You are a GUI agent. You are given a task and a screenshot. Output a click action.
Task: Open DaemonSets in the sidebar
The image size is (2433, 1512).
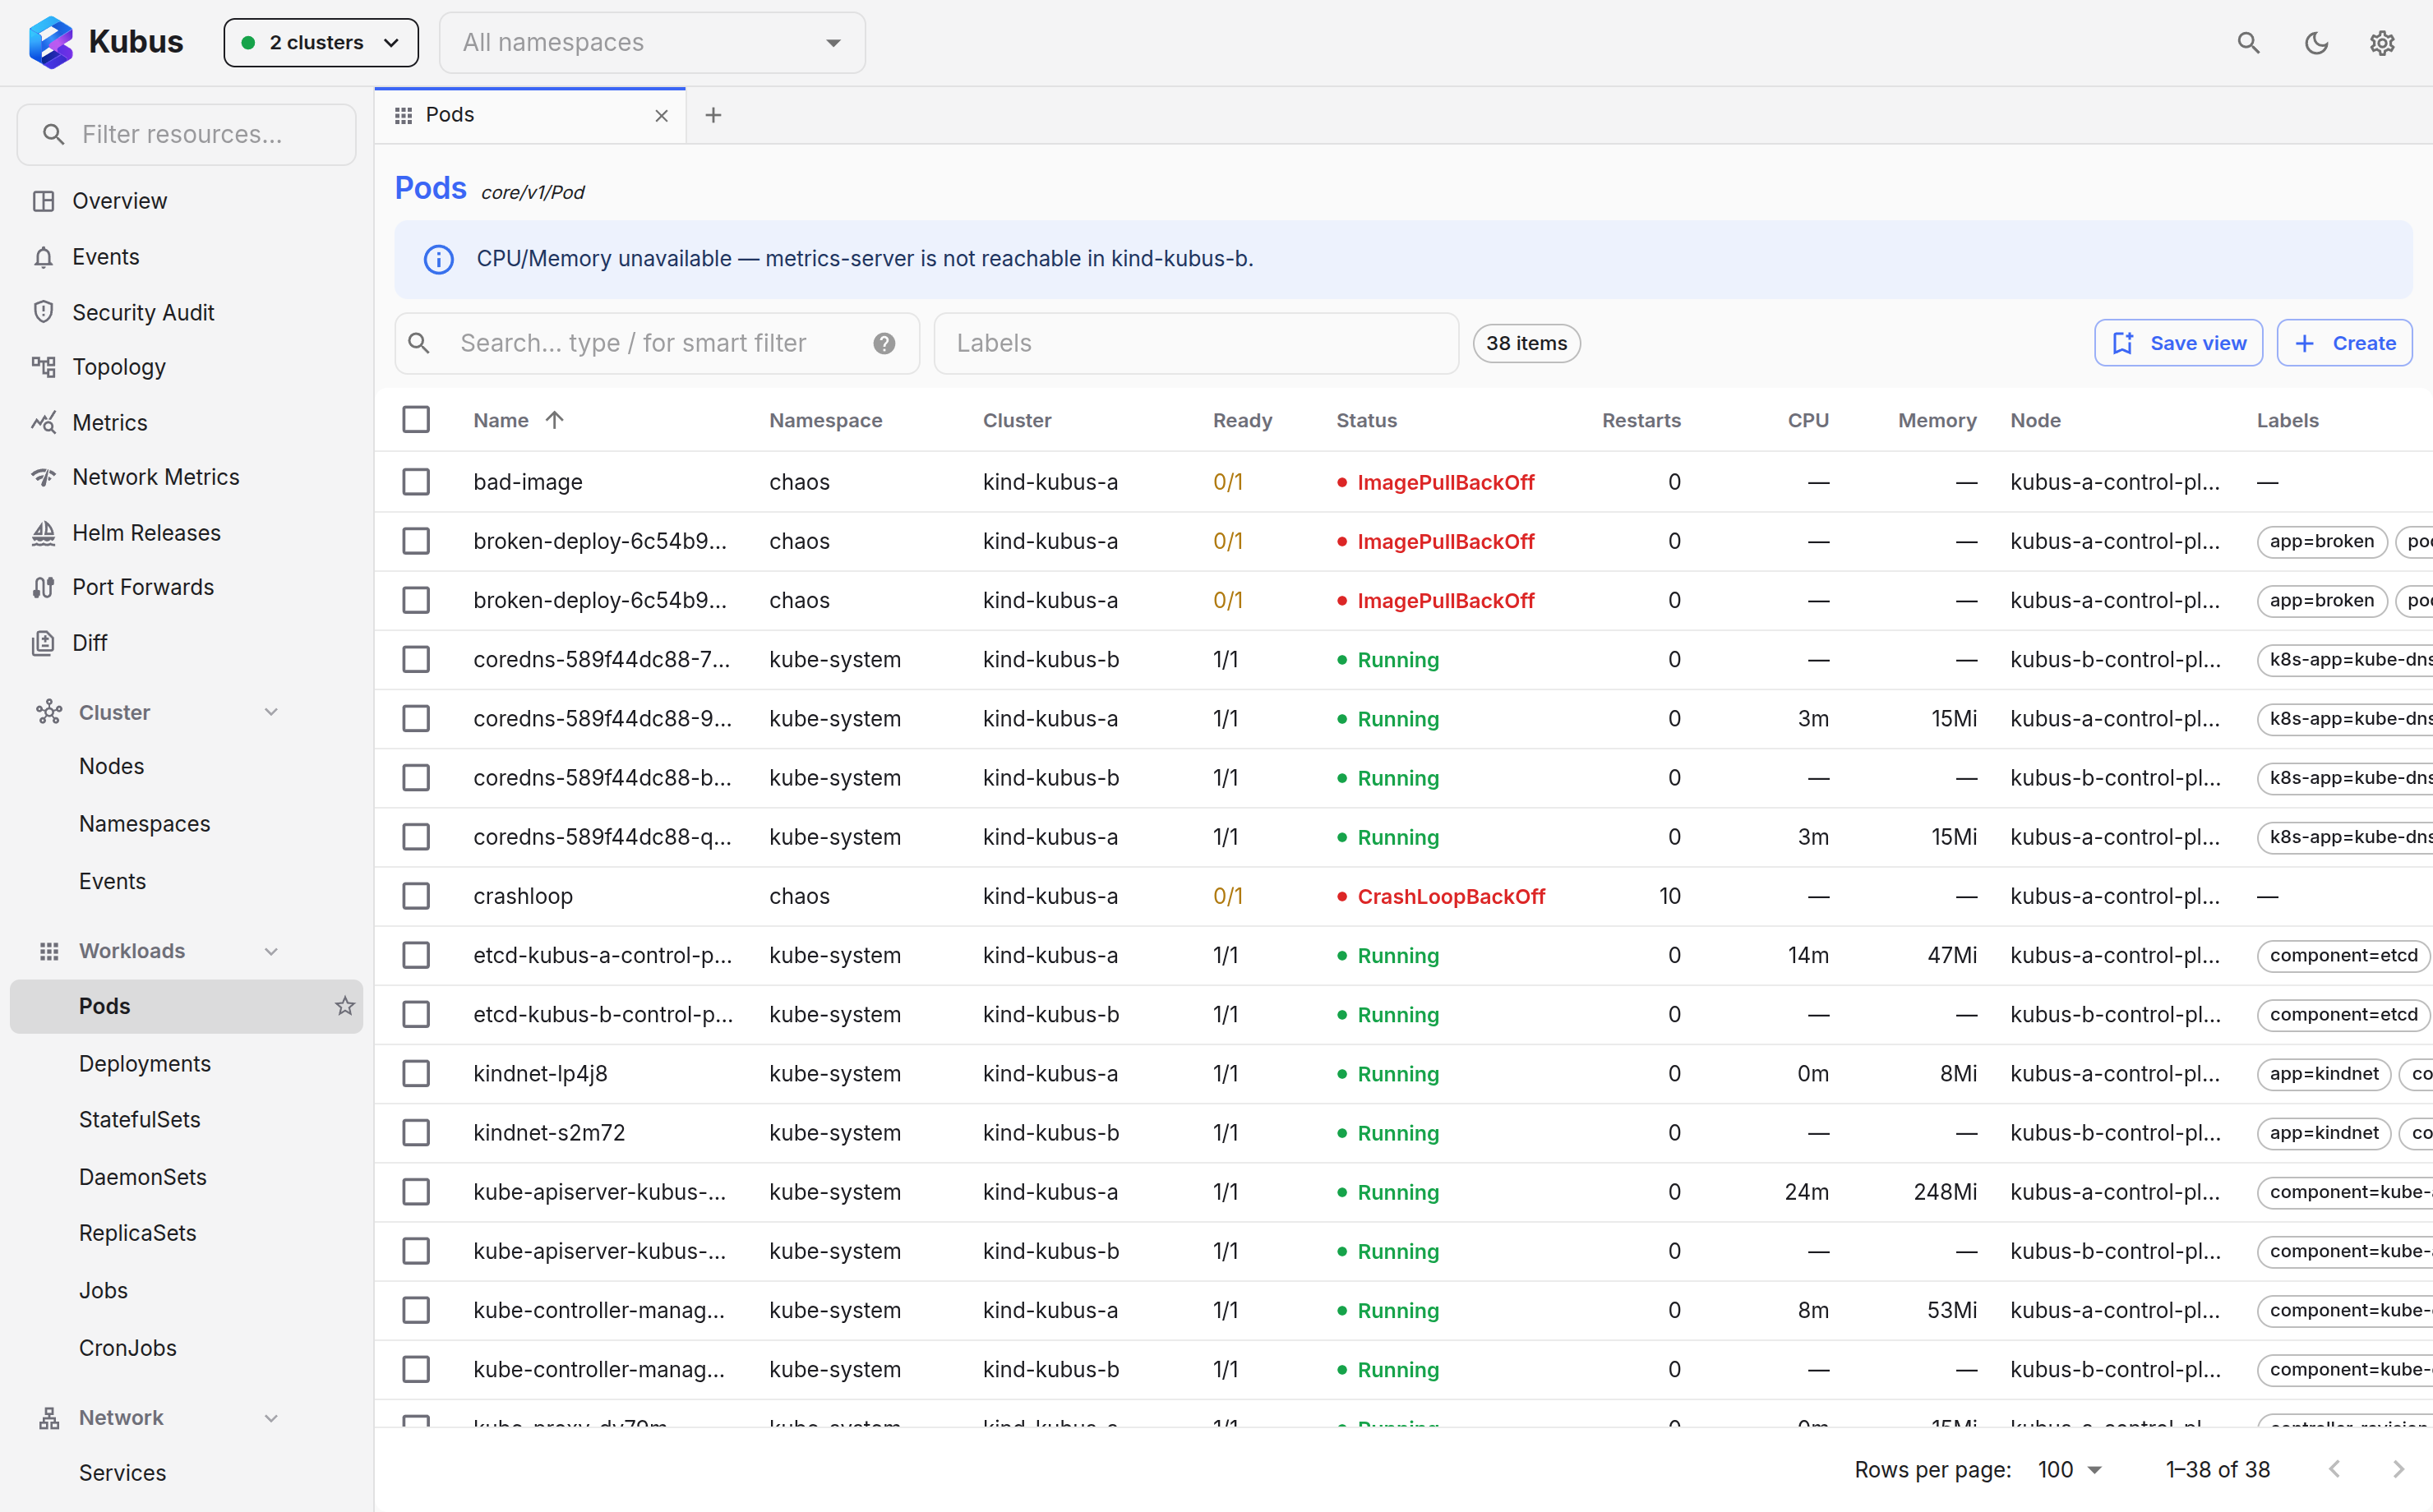(143, 1177)
